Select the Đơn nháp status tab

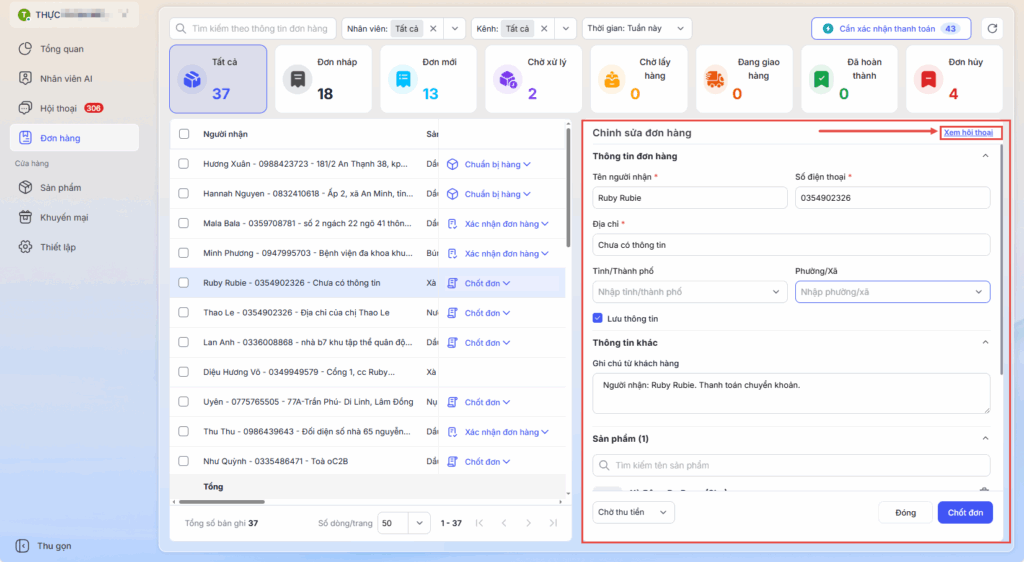point(324,79)
